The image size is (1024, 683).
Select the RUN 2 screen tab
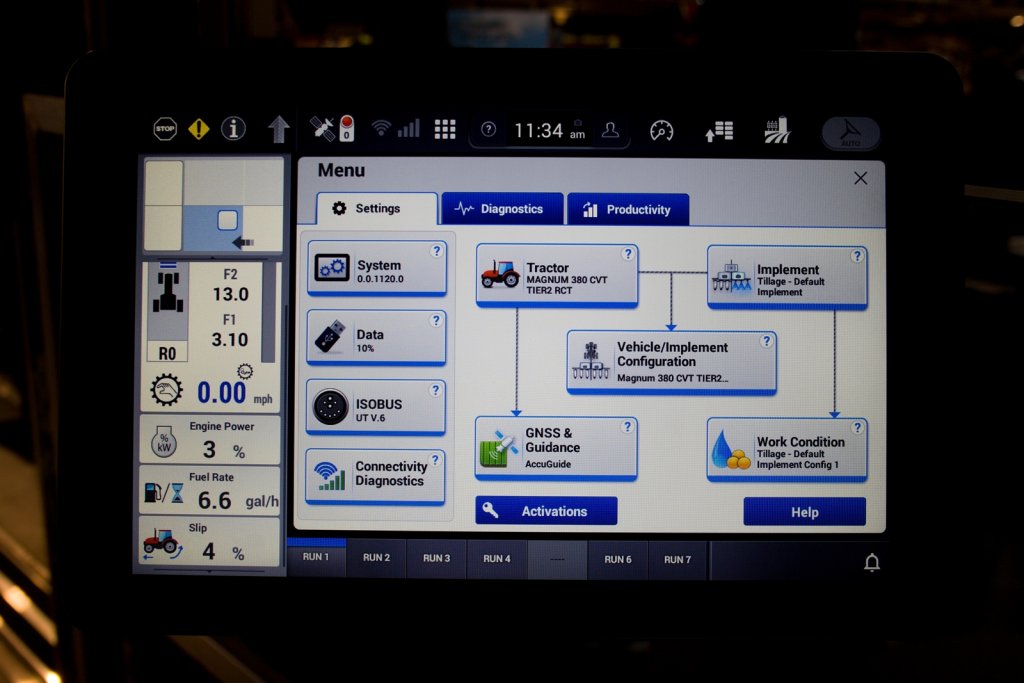click(x=376, y=558)
